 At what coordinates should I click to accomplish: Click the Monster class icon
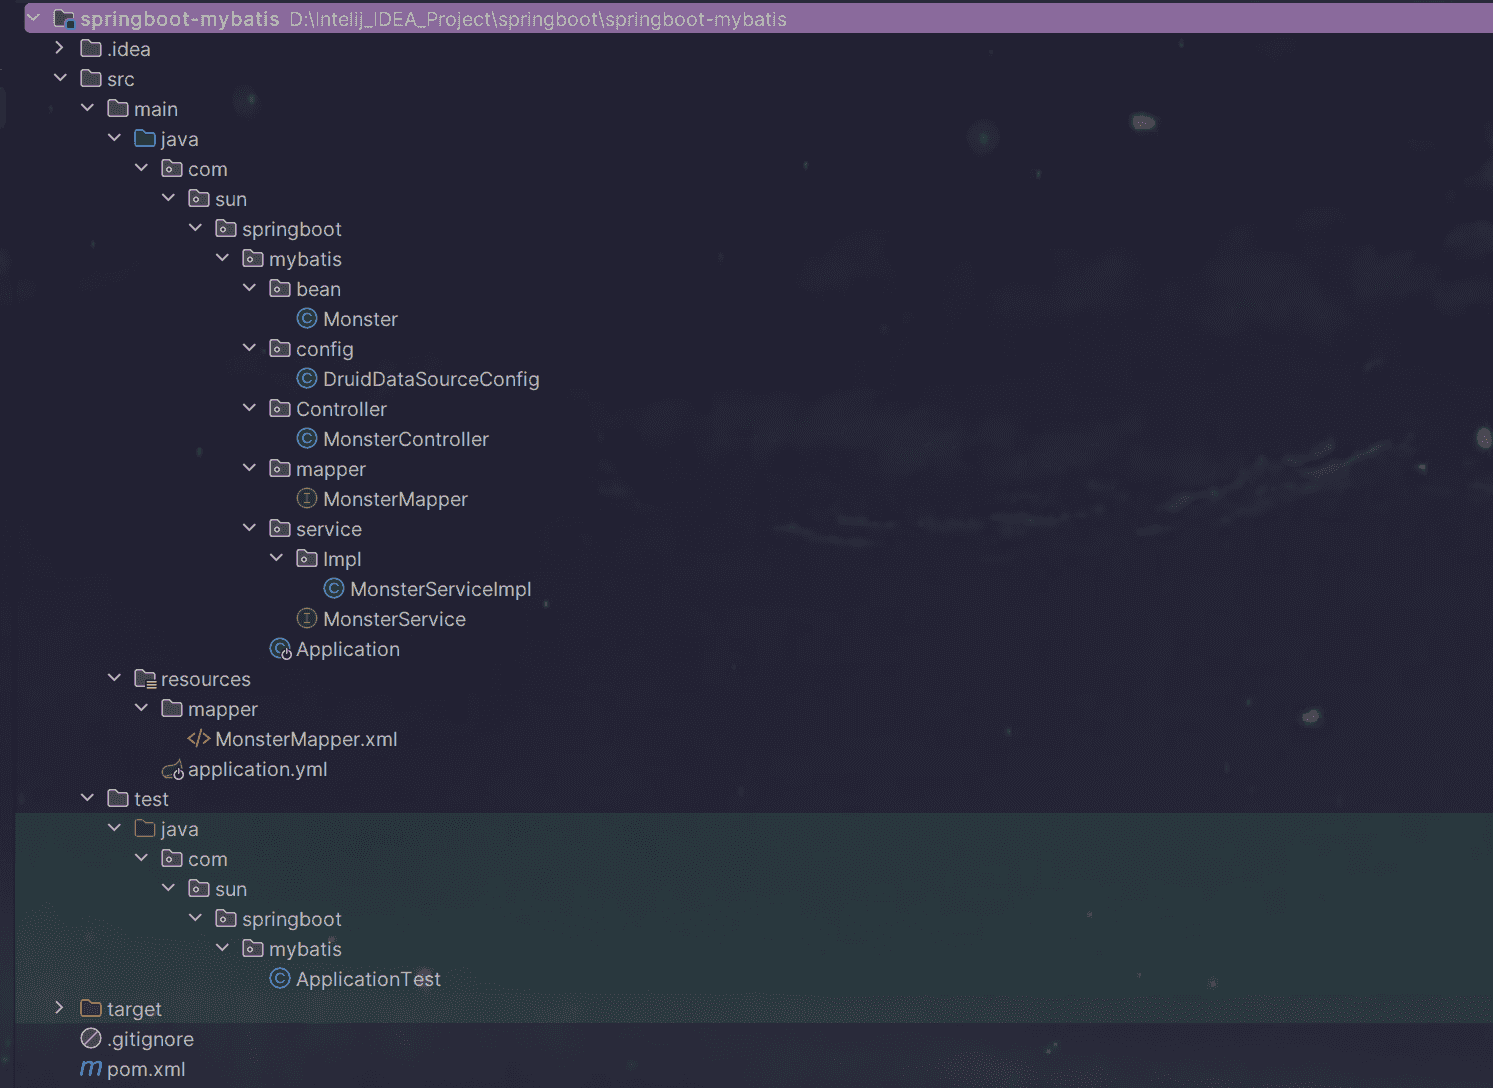pos(307,319)
